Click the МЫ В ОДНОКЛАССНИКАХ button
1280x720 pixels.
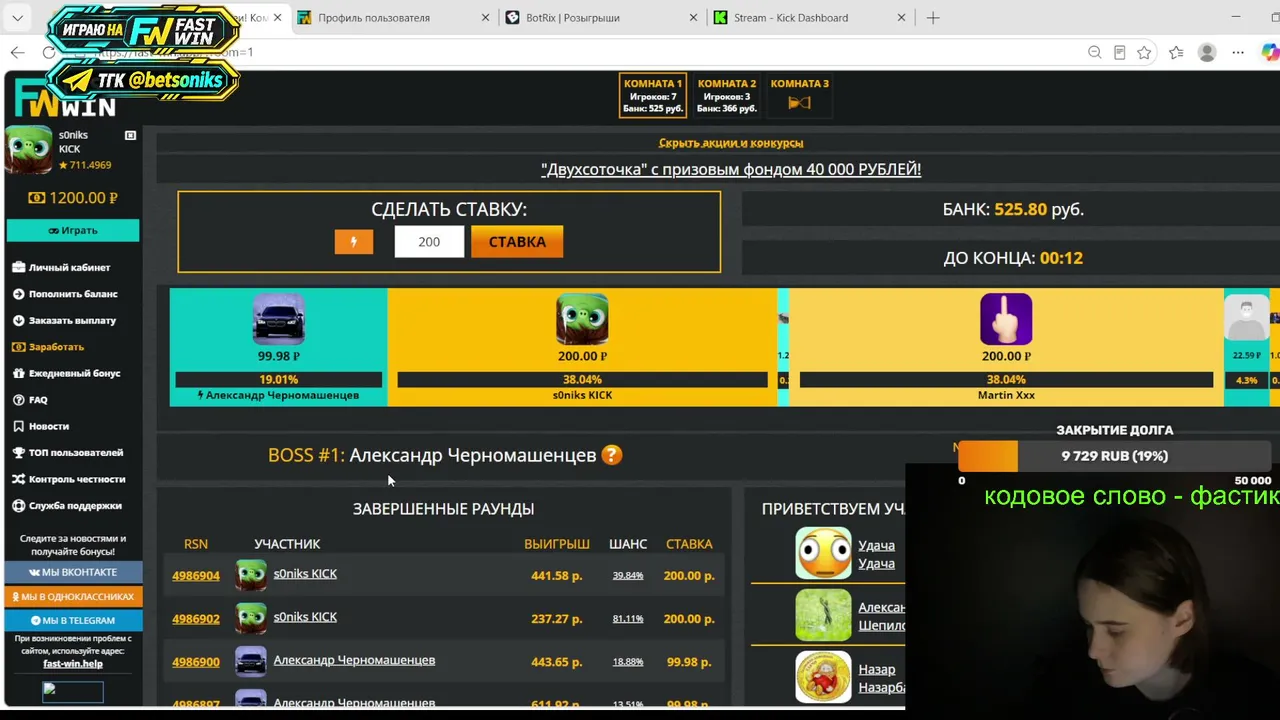[73, 596]
